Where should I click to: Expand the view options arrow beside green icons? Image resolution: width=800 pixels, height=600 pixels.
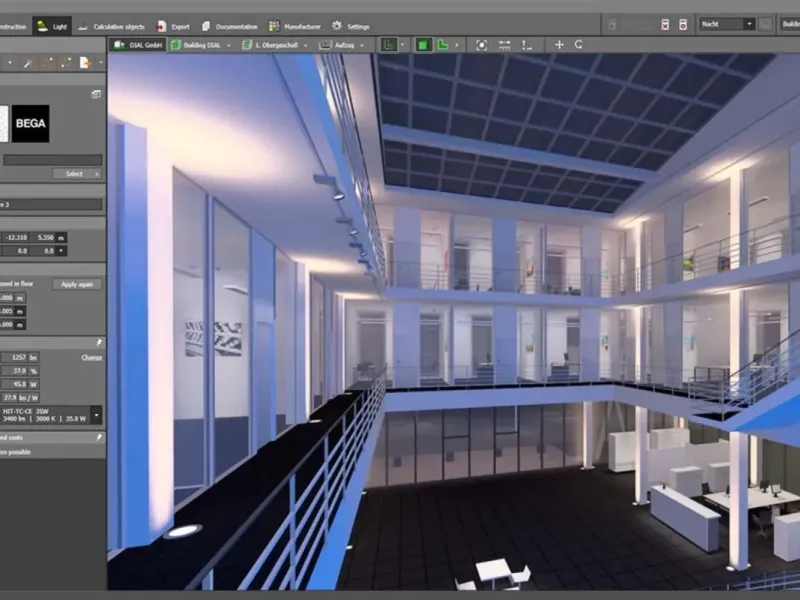[x=457, y=45]
